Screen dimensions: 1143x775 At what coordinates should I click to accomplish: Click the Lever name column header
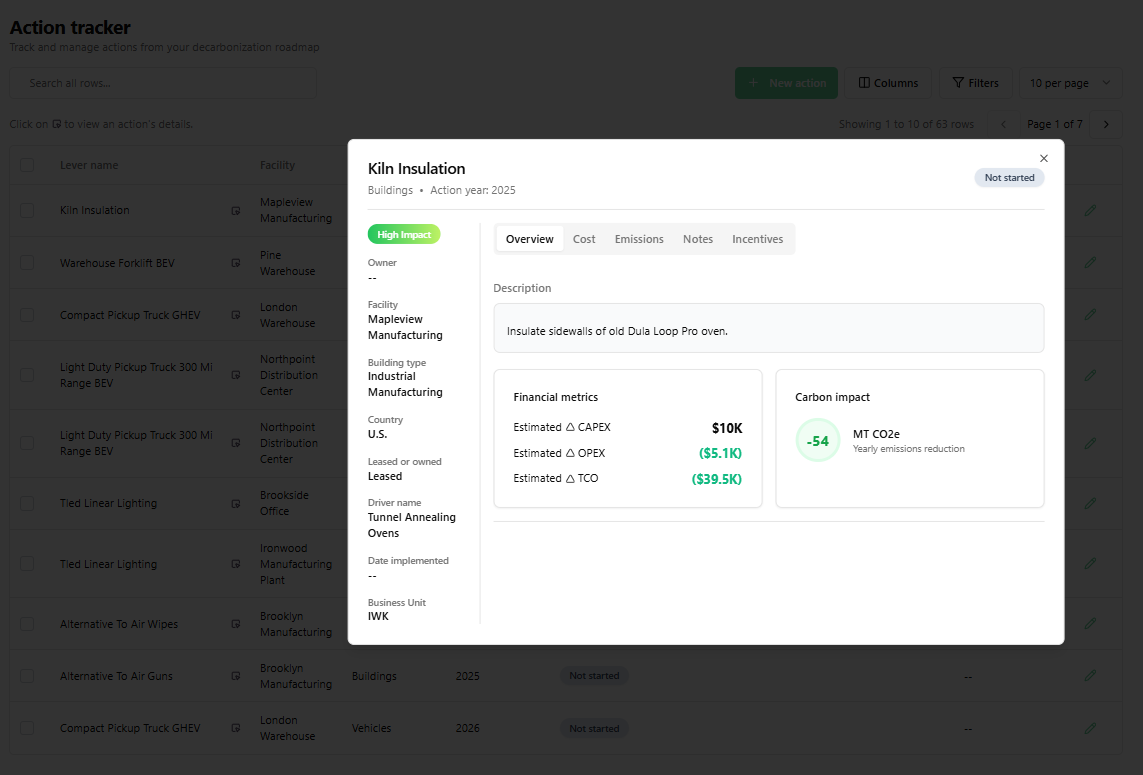tap(89, 165)
